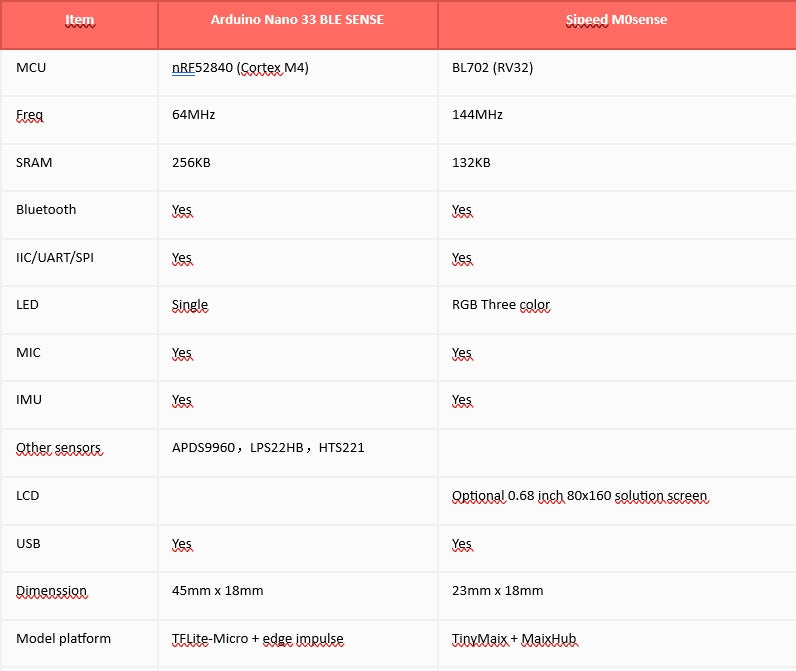Select the "RGB Three color" cell

pos(501,305)
